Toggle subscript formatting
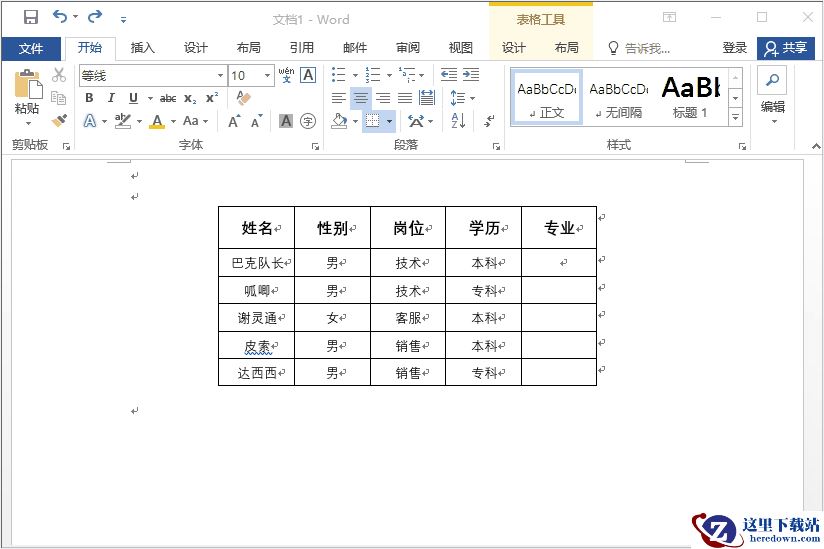The image size is (824, 549). (x=190, y=98)
